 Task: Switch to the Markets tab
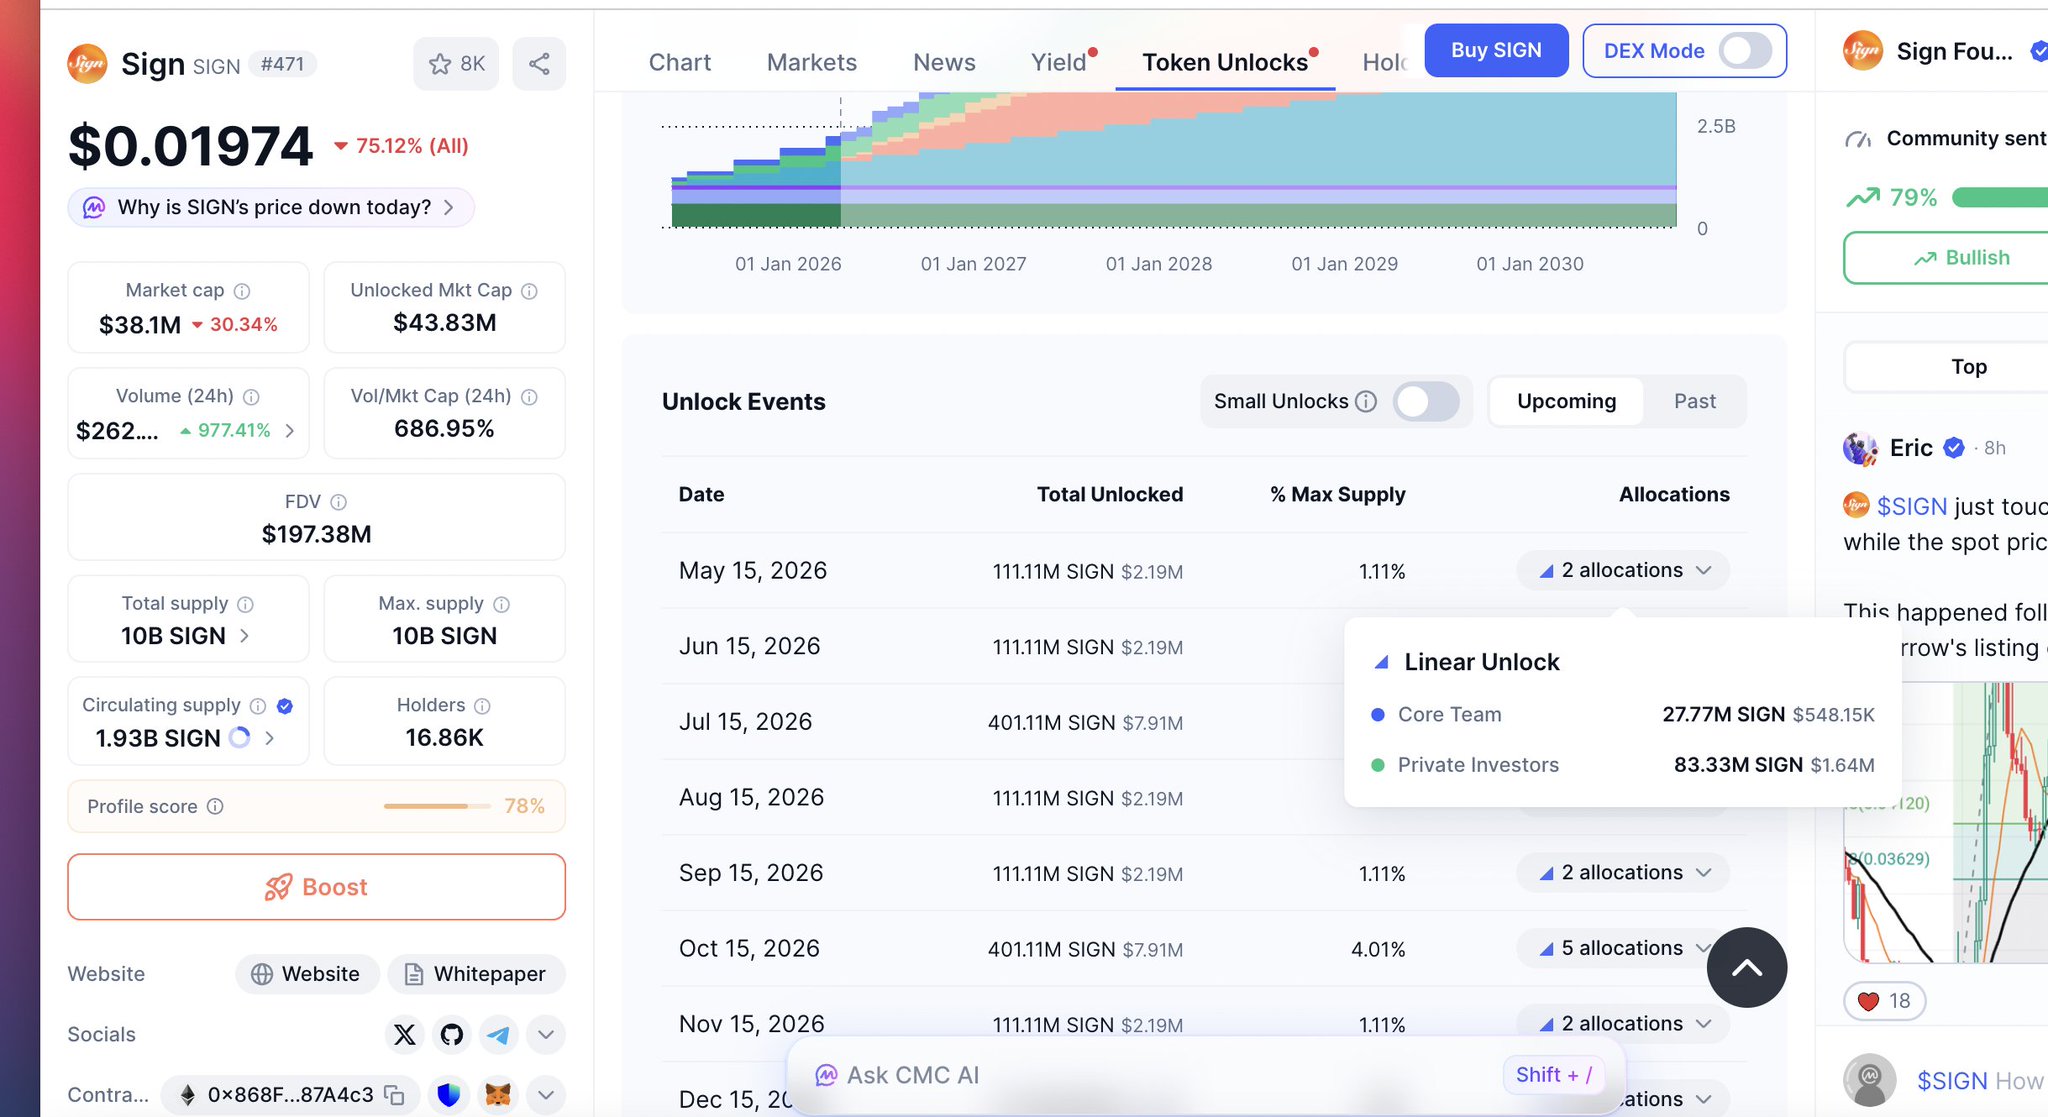coord(811,62)
